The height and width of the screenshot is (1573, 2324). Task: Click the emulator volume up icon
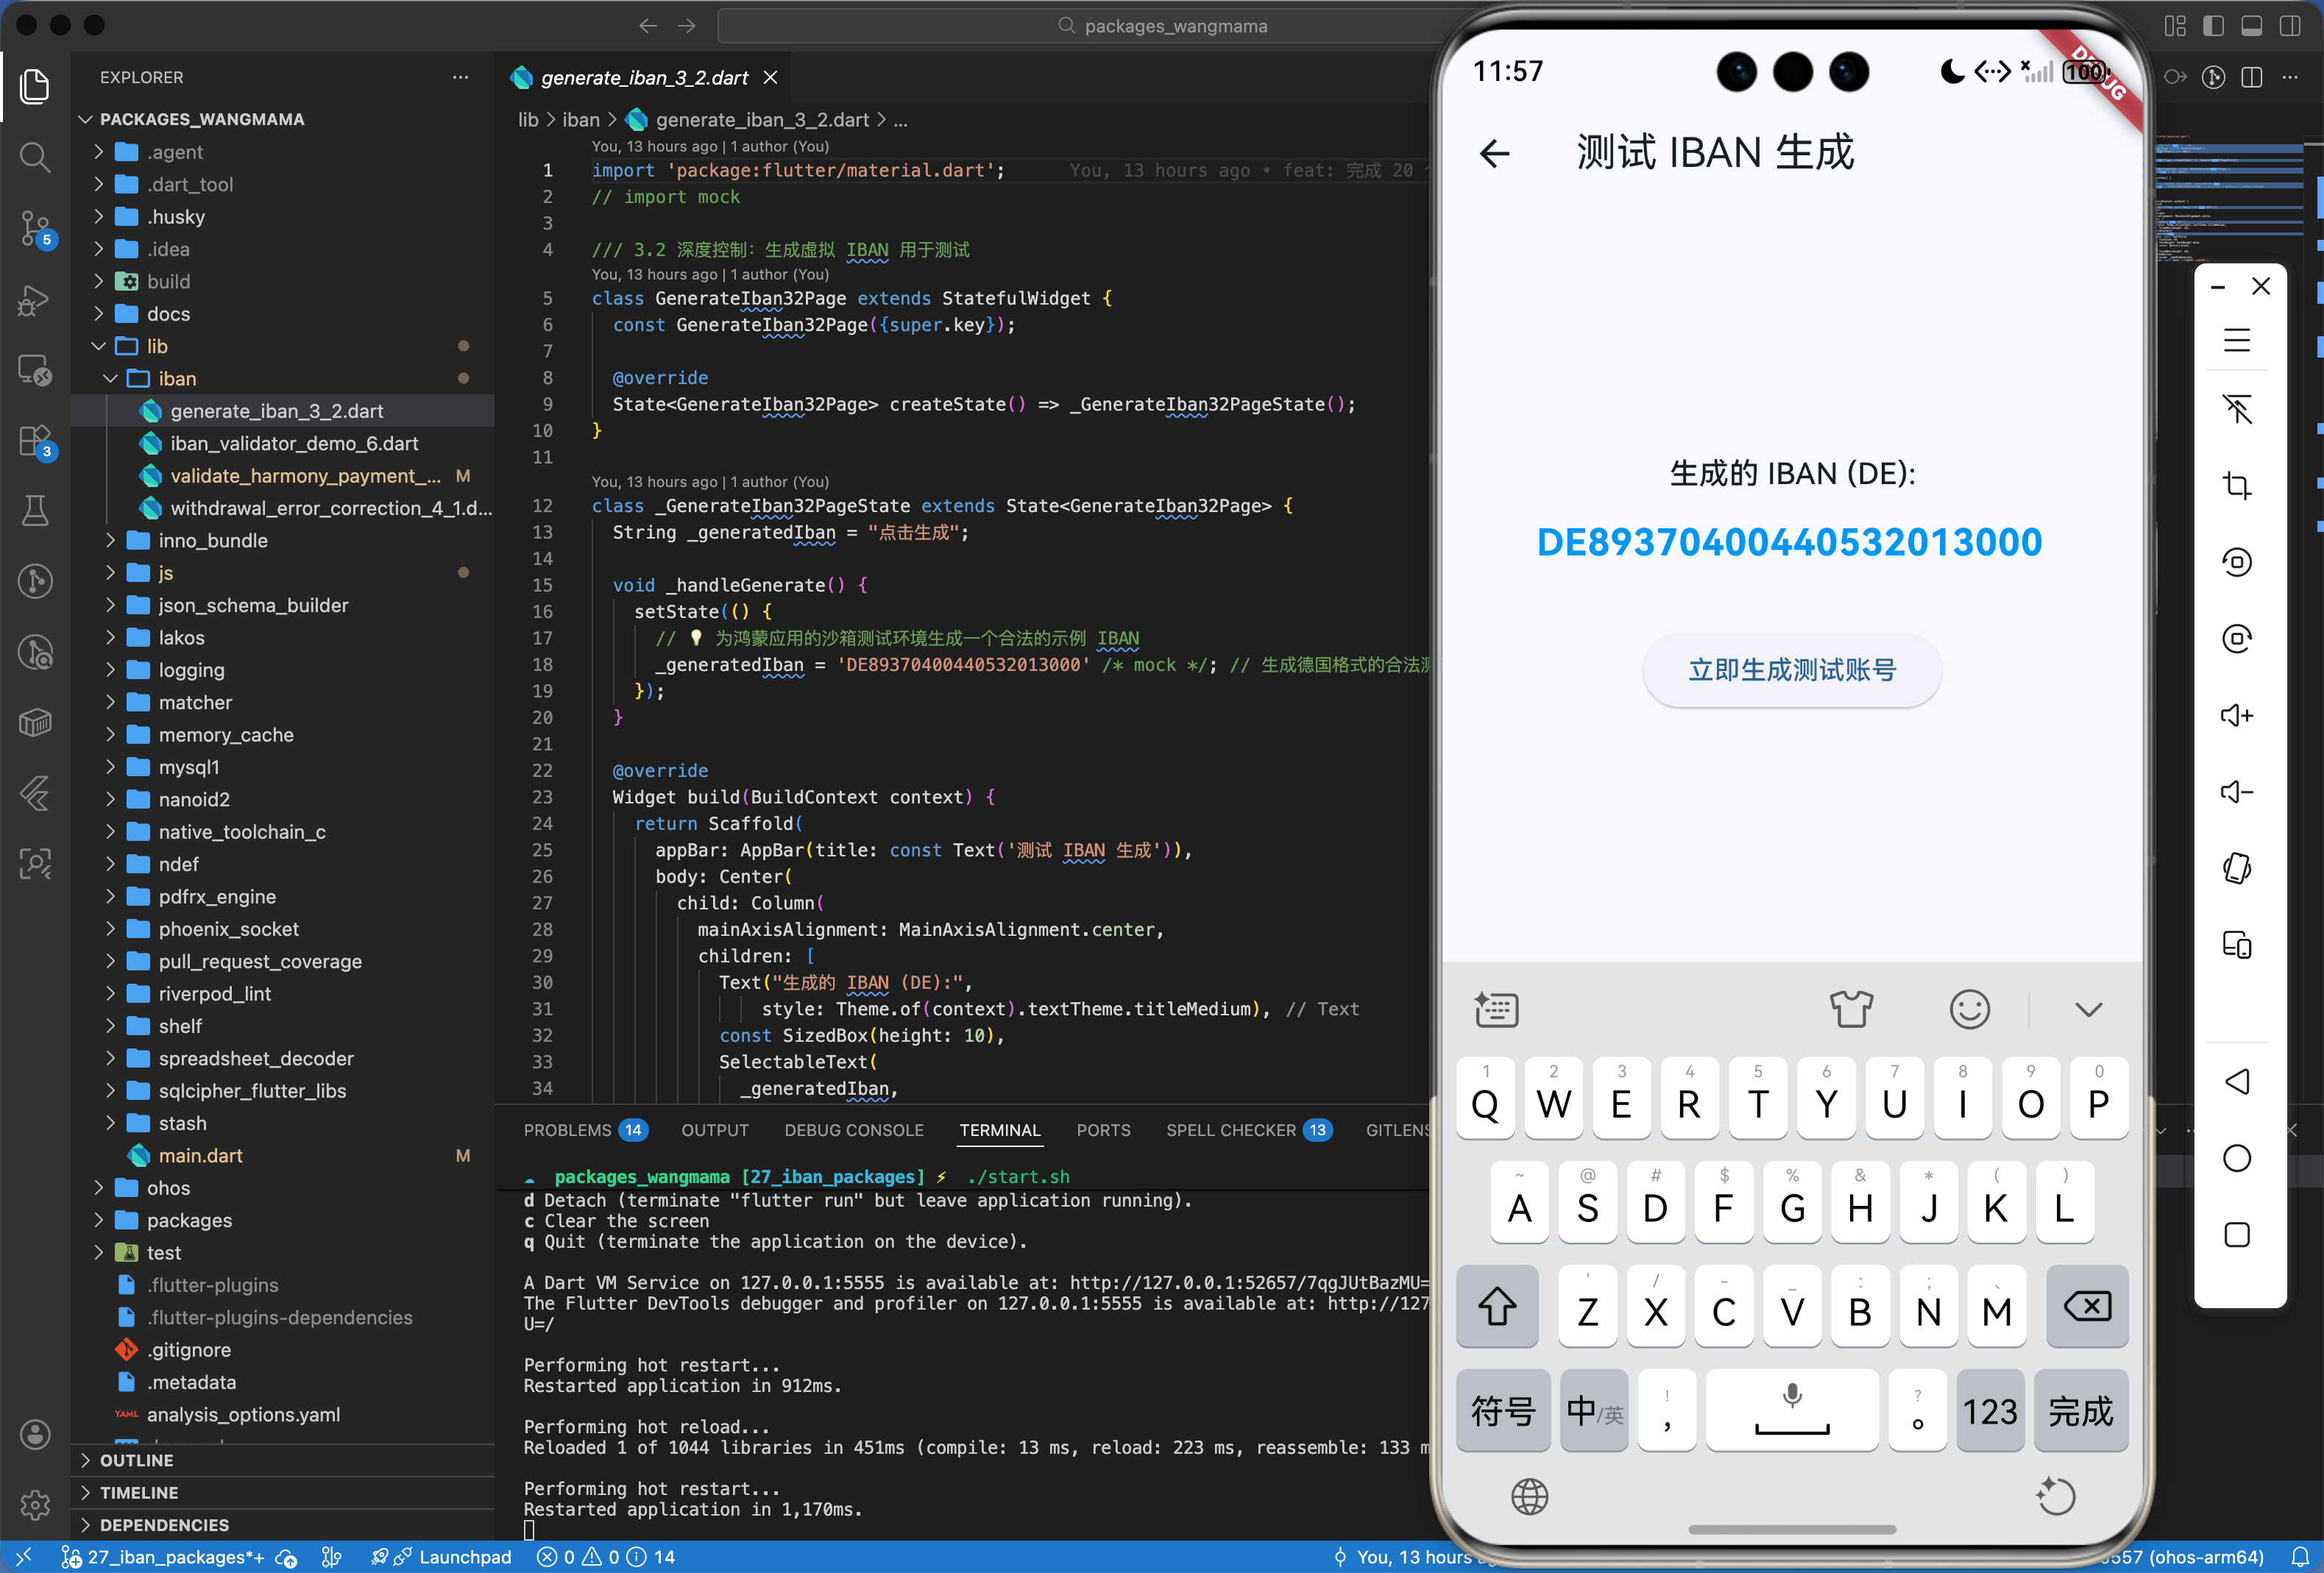(2236, 715)
